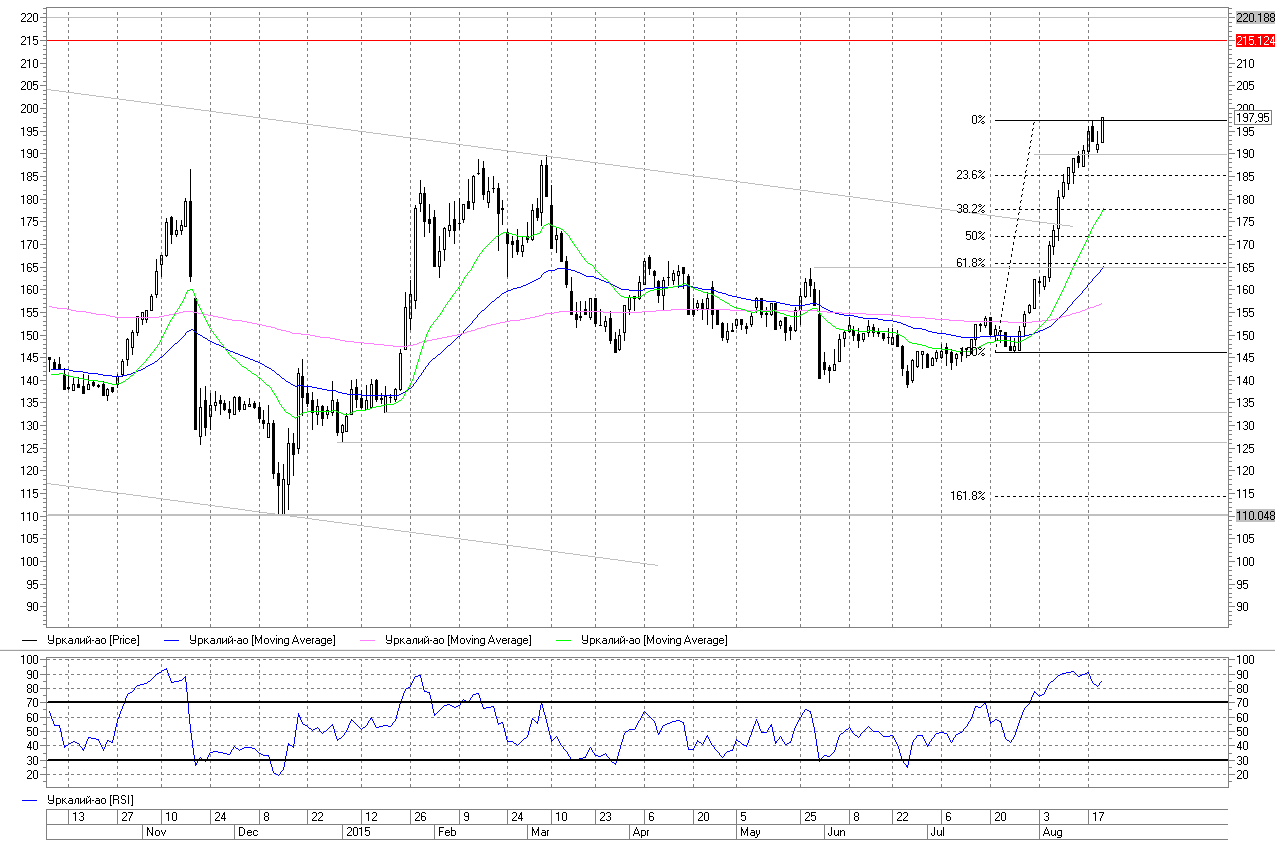Click the 110.048 support level label
This screenshot has height=841, width=1275.
click(x=1254, y=515)
